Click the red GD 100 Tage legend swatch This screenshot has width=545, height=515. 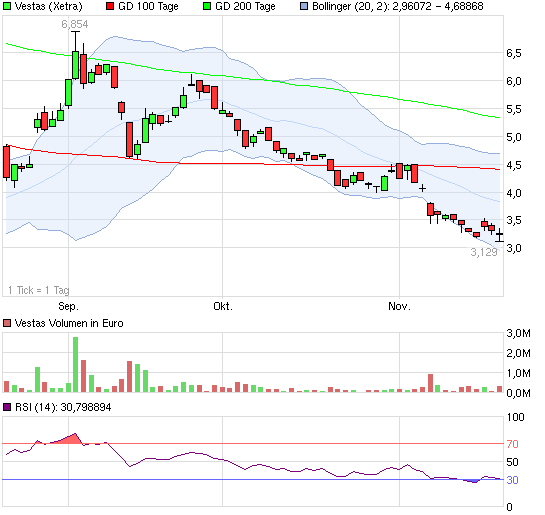(x=110, y=6)
